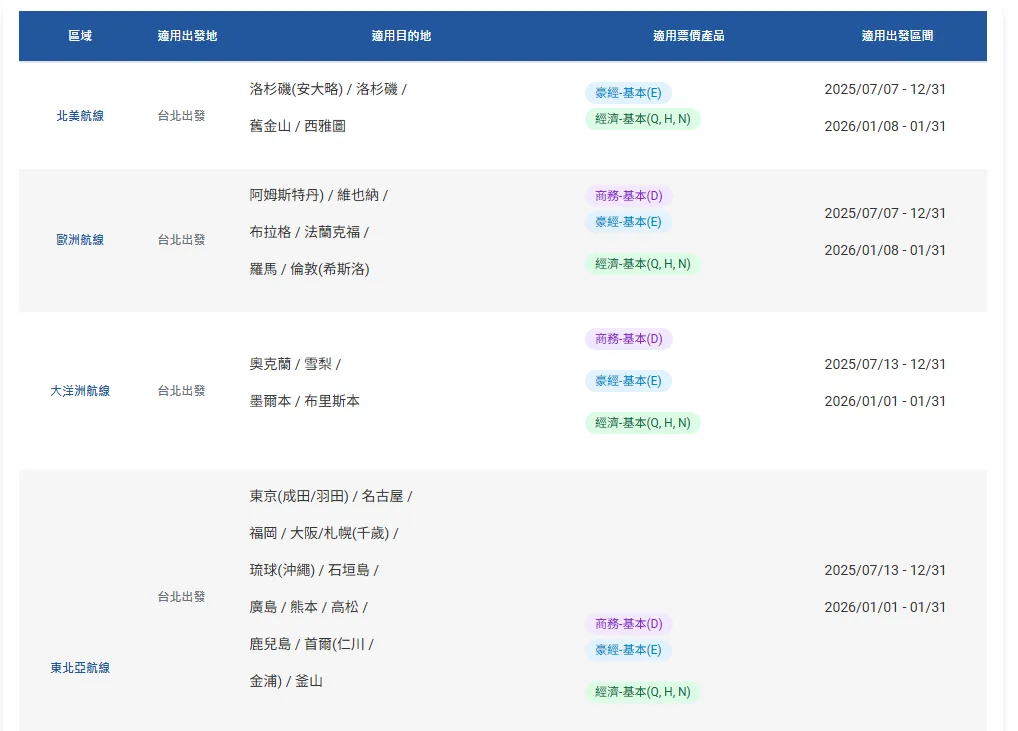Viewport: 1018px width, 731px height.
Task: Click 2025/07/13 - 12/31 in 大洋洲航線 row
Action: [x=885, y=364]
